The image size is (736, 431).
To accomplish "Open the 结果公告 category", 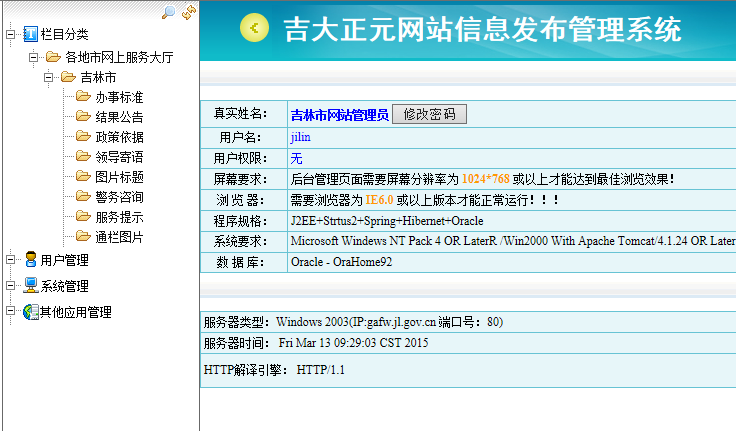I will pyautogui.click(x=119, y=117).
